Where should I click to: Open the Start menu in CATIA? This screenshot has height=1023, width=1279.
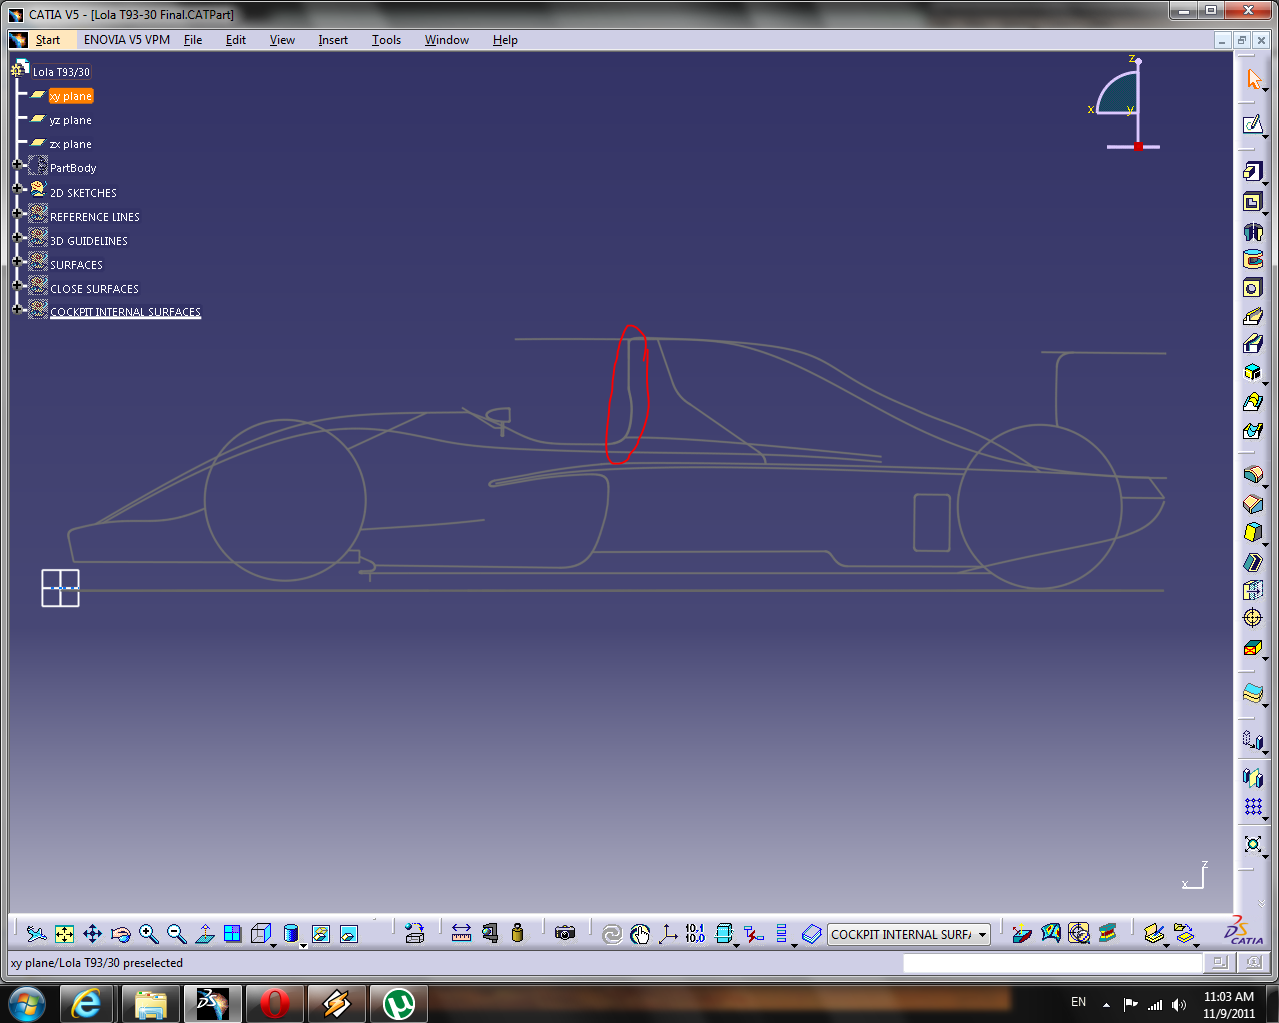click(x=47, y=40)
